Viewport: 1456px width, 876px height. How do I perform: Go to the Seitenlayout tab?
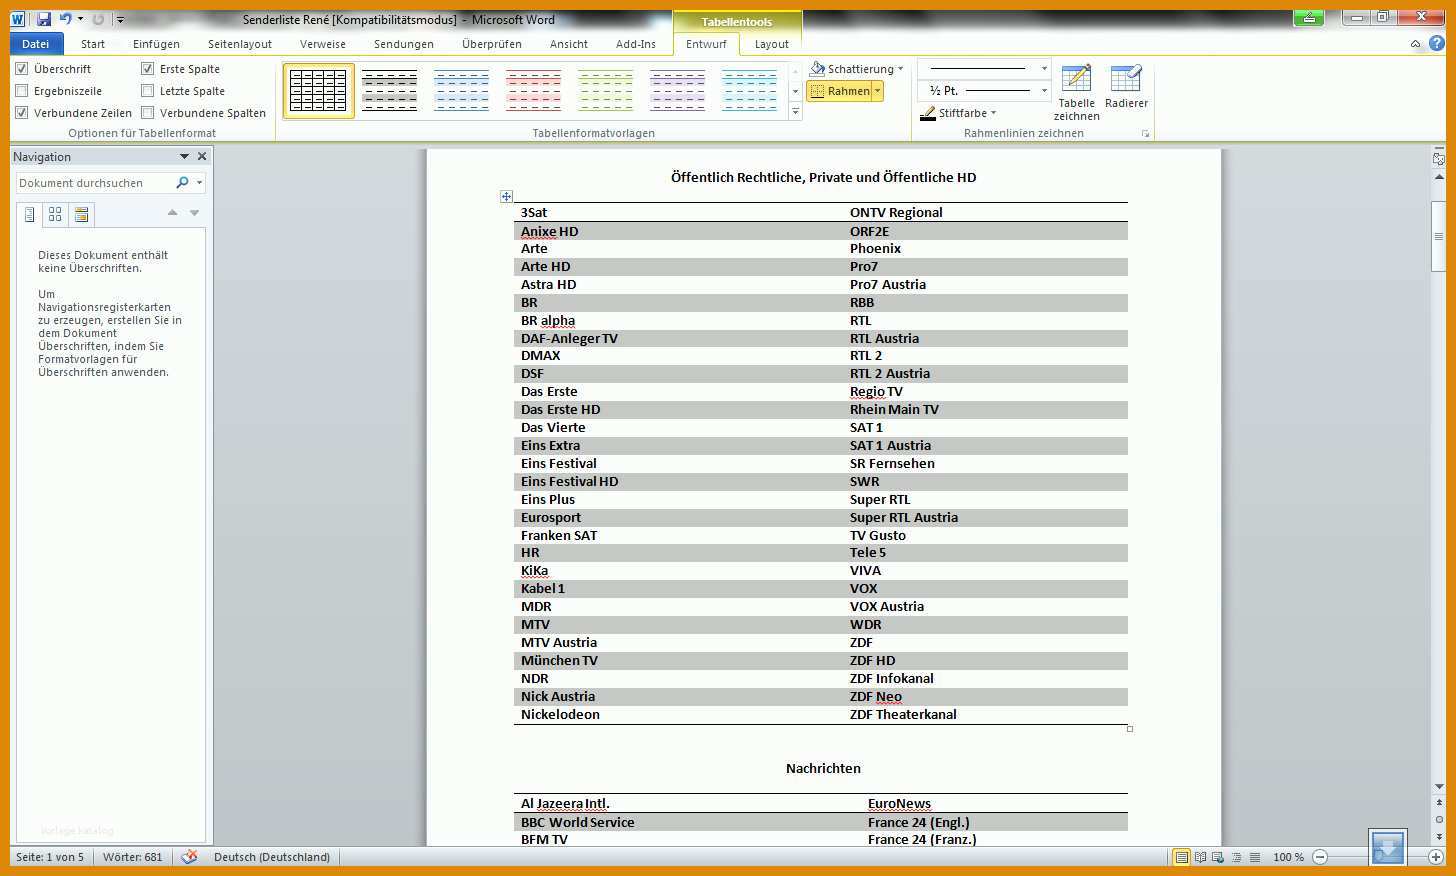240,44
